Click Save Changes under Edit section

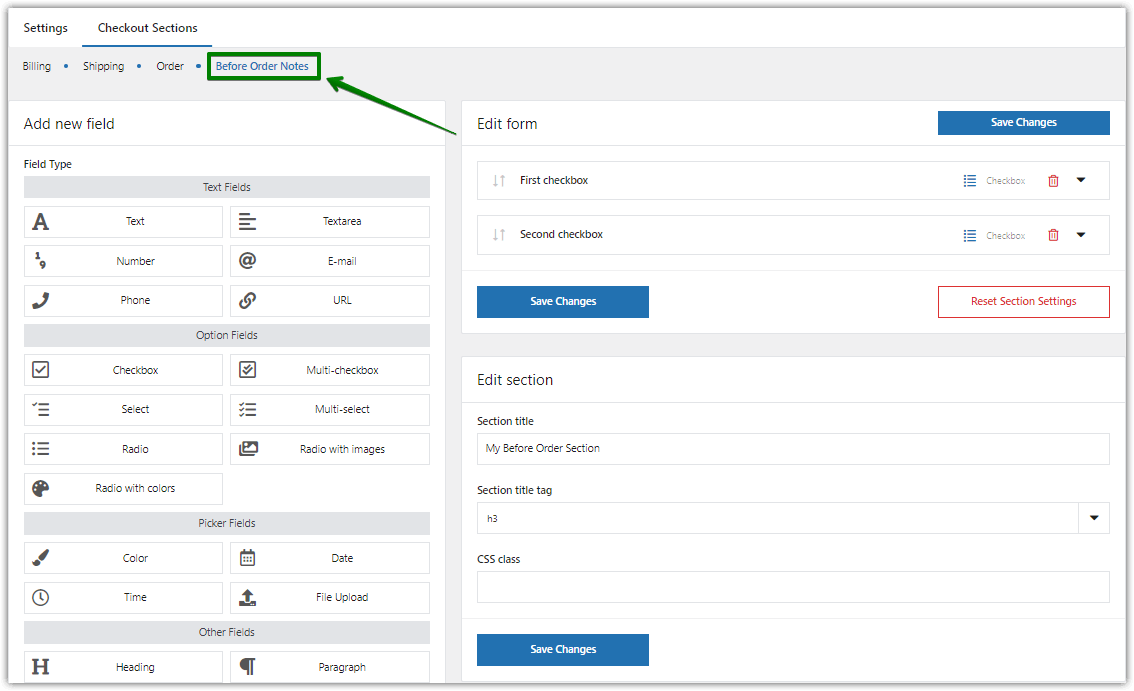(563, 650)
